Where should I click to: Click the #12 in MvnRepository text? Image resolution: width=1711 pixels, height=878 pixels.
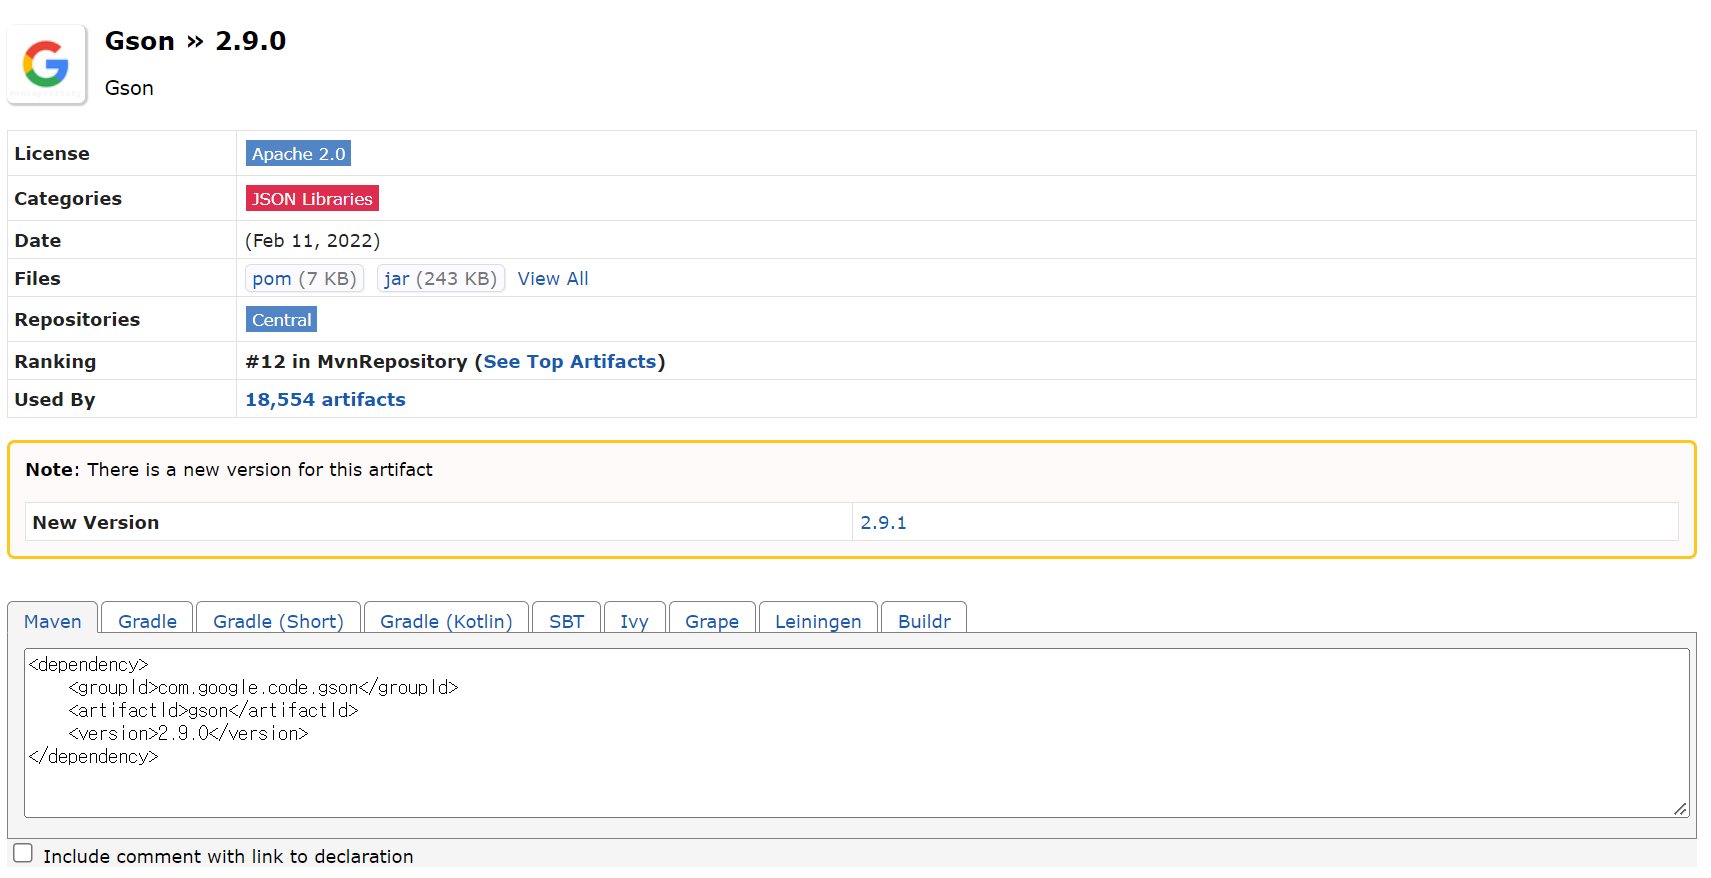[x=356, y=362]
